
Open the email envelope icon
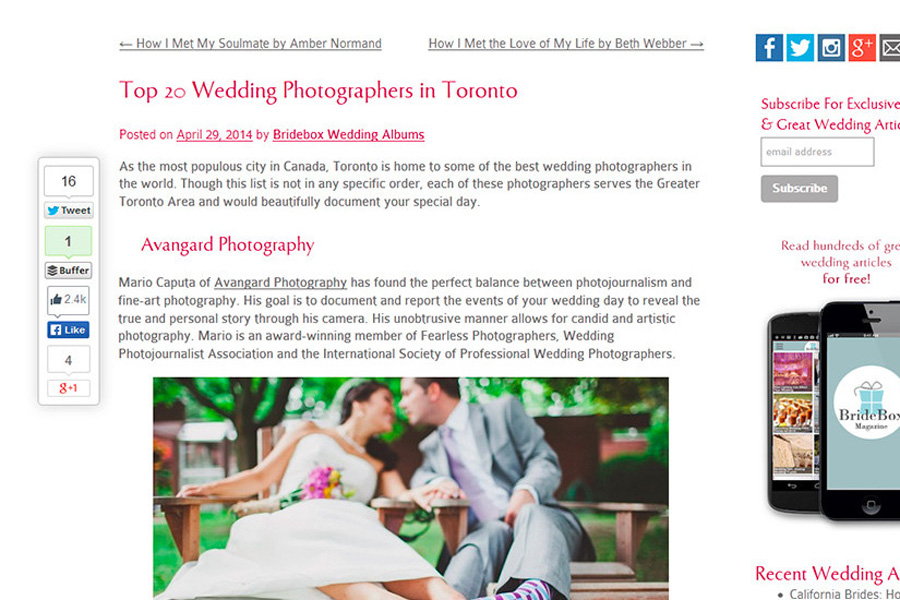tap(890, 48)
